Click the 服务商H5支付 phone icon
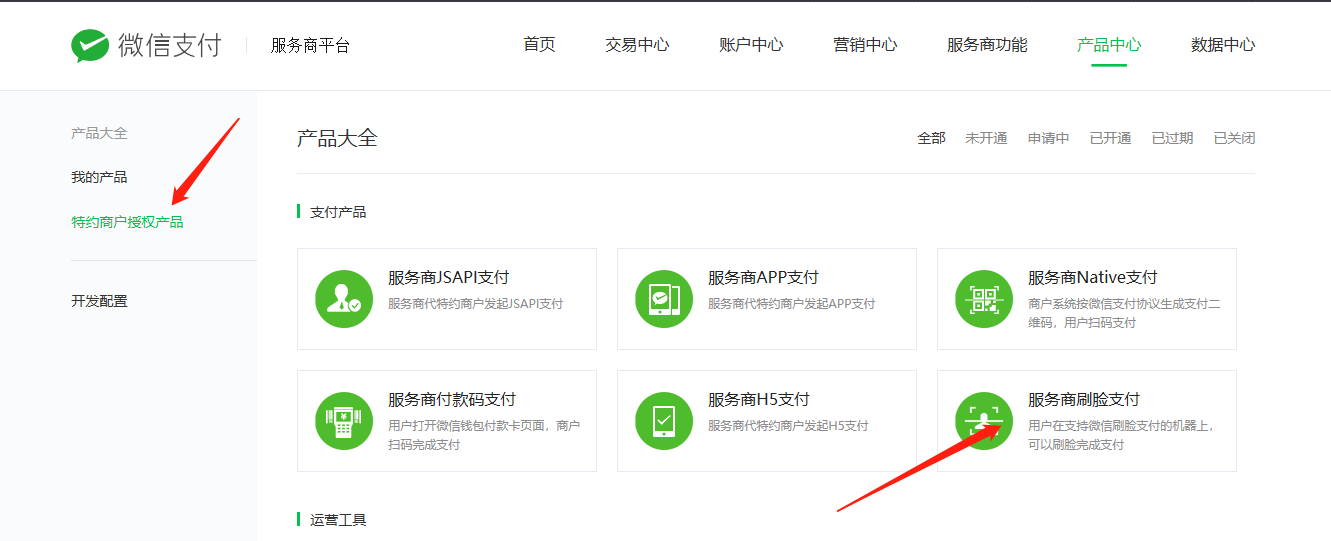The image size is (1331, 541). [x=664, y=421]
